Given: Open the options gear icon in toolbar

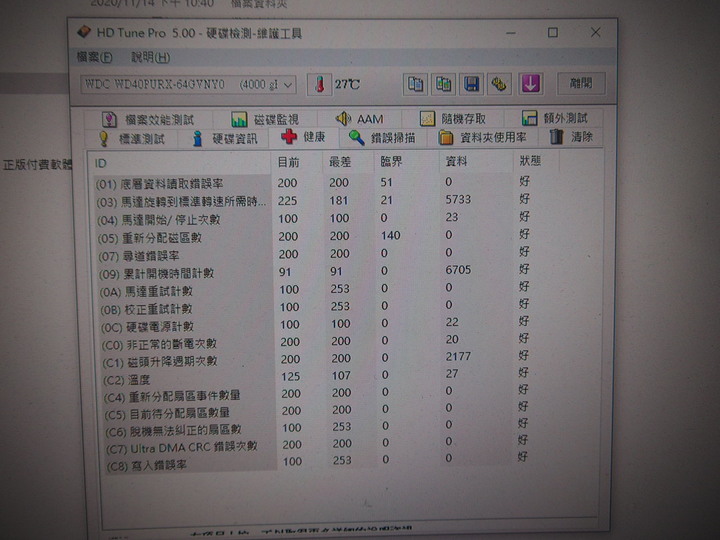Looking at the screenshot, I should coord(499,84).
